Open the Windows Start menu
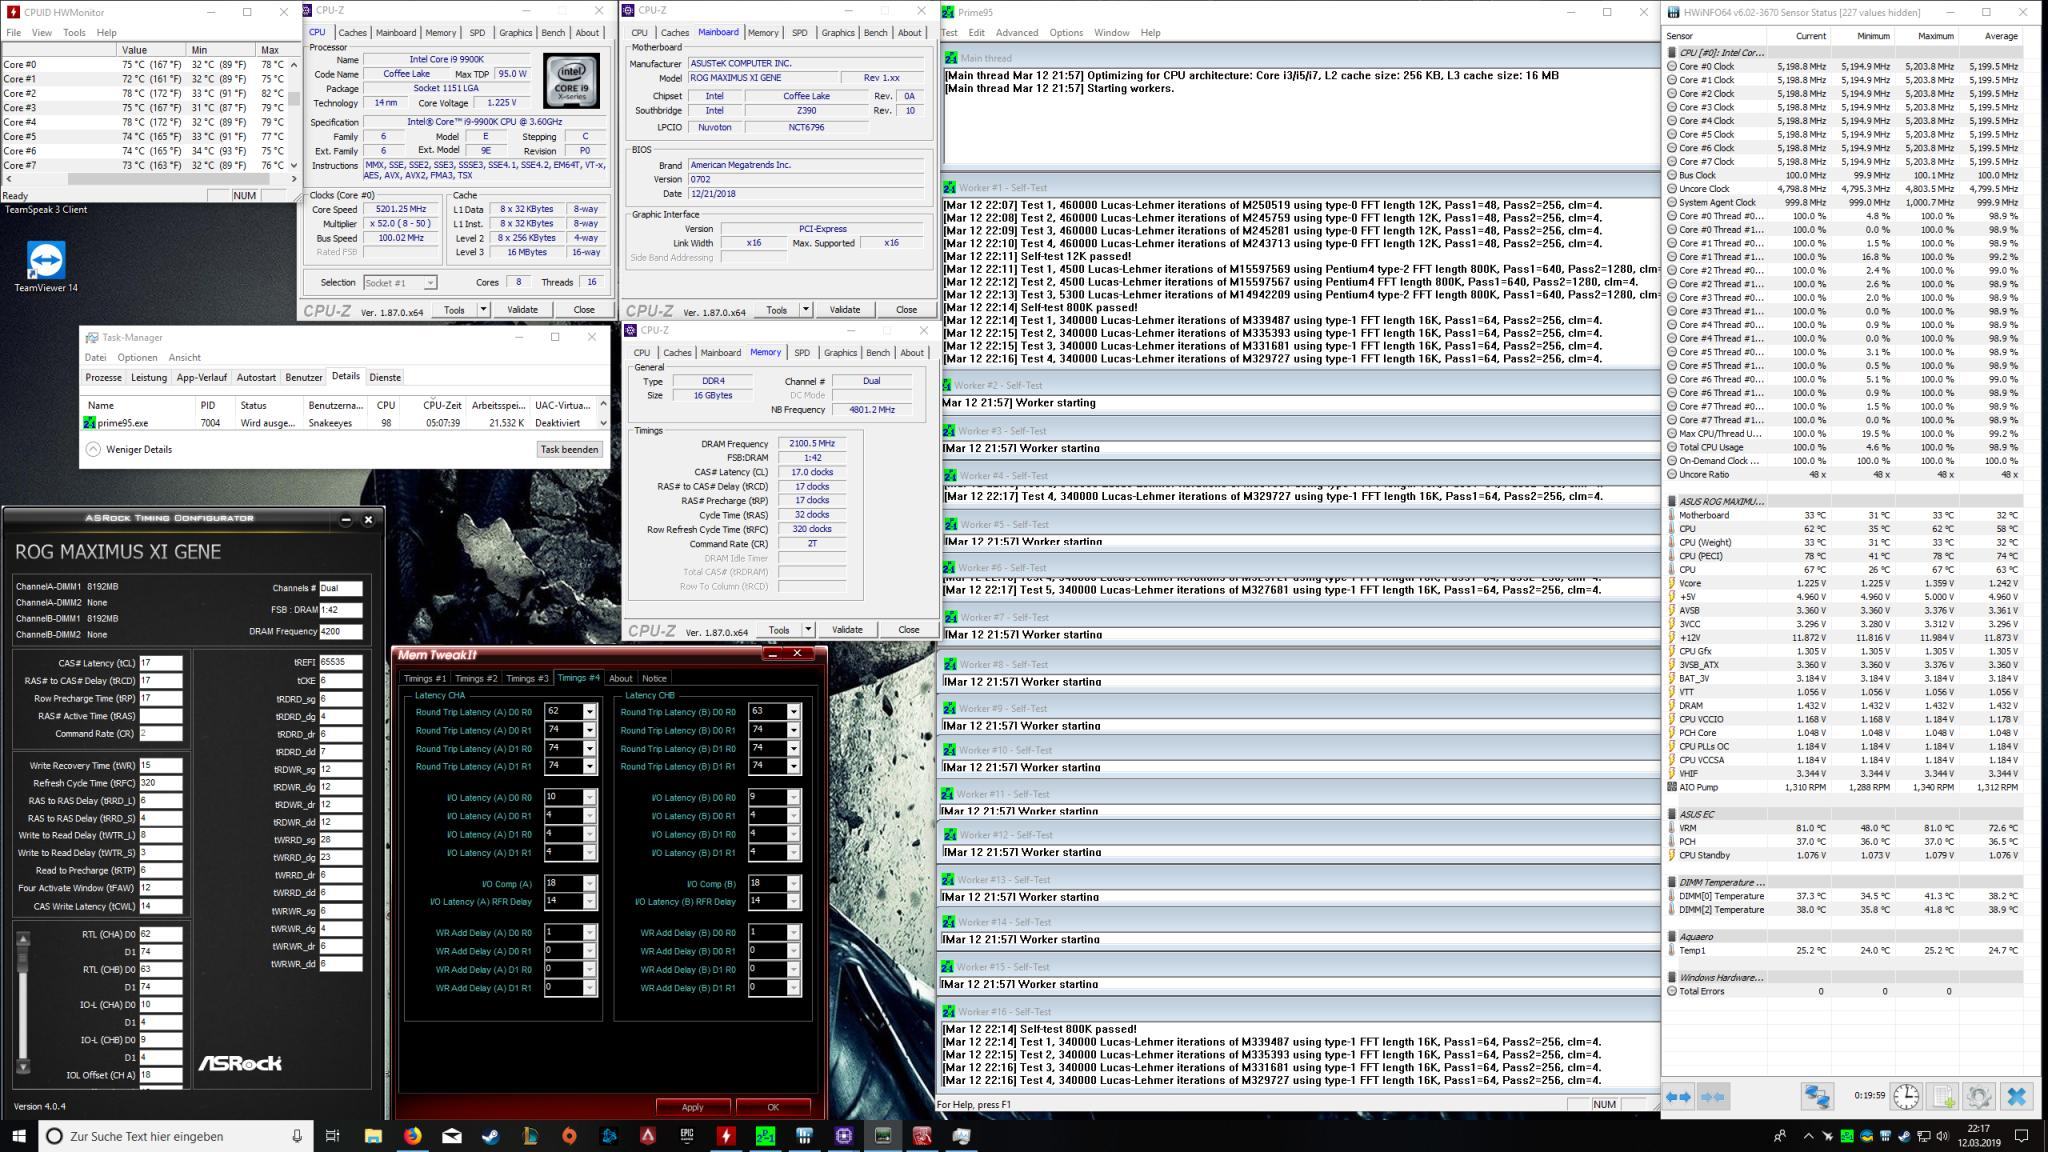Screen dimensions: 2048x1152 coord(19,1136)
